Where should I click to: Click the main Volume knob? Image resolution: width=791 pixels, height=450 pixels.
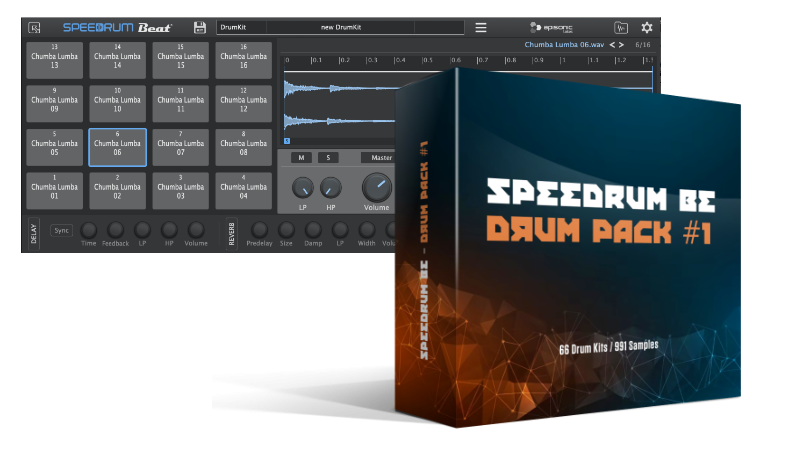point(376,187)
